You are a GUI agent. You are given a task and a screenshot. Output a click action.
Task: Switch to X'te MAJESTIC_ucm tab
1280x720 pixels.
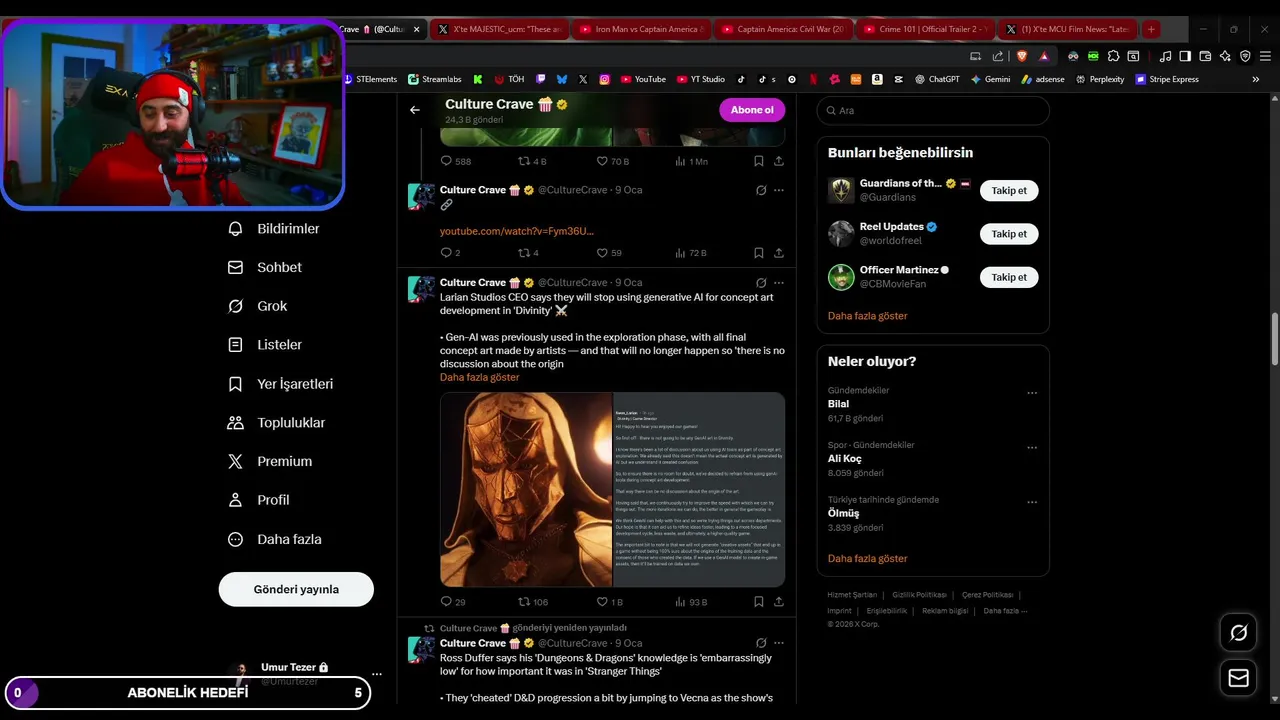499,29
